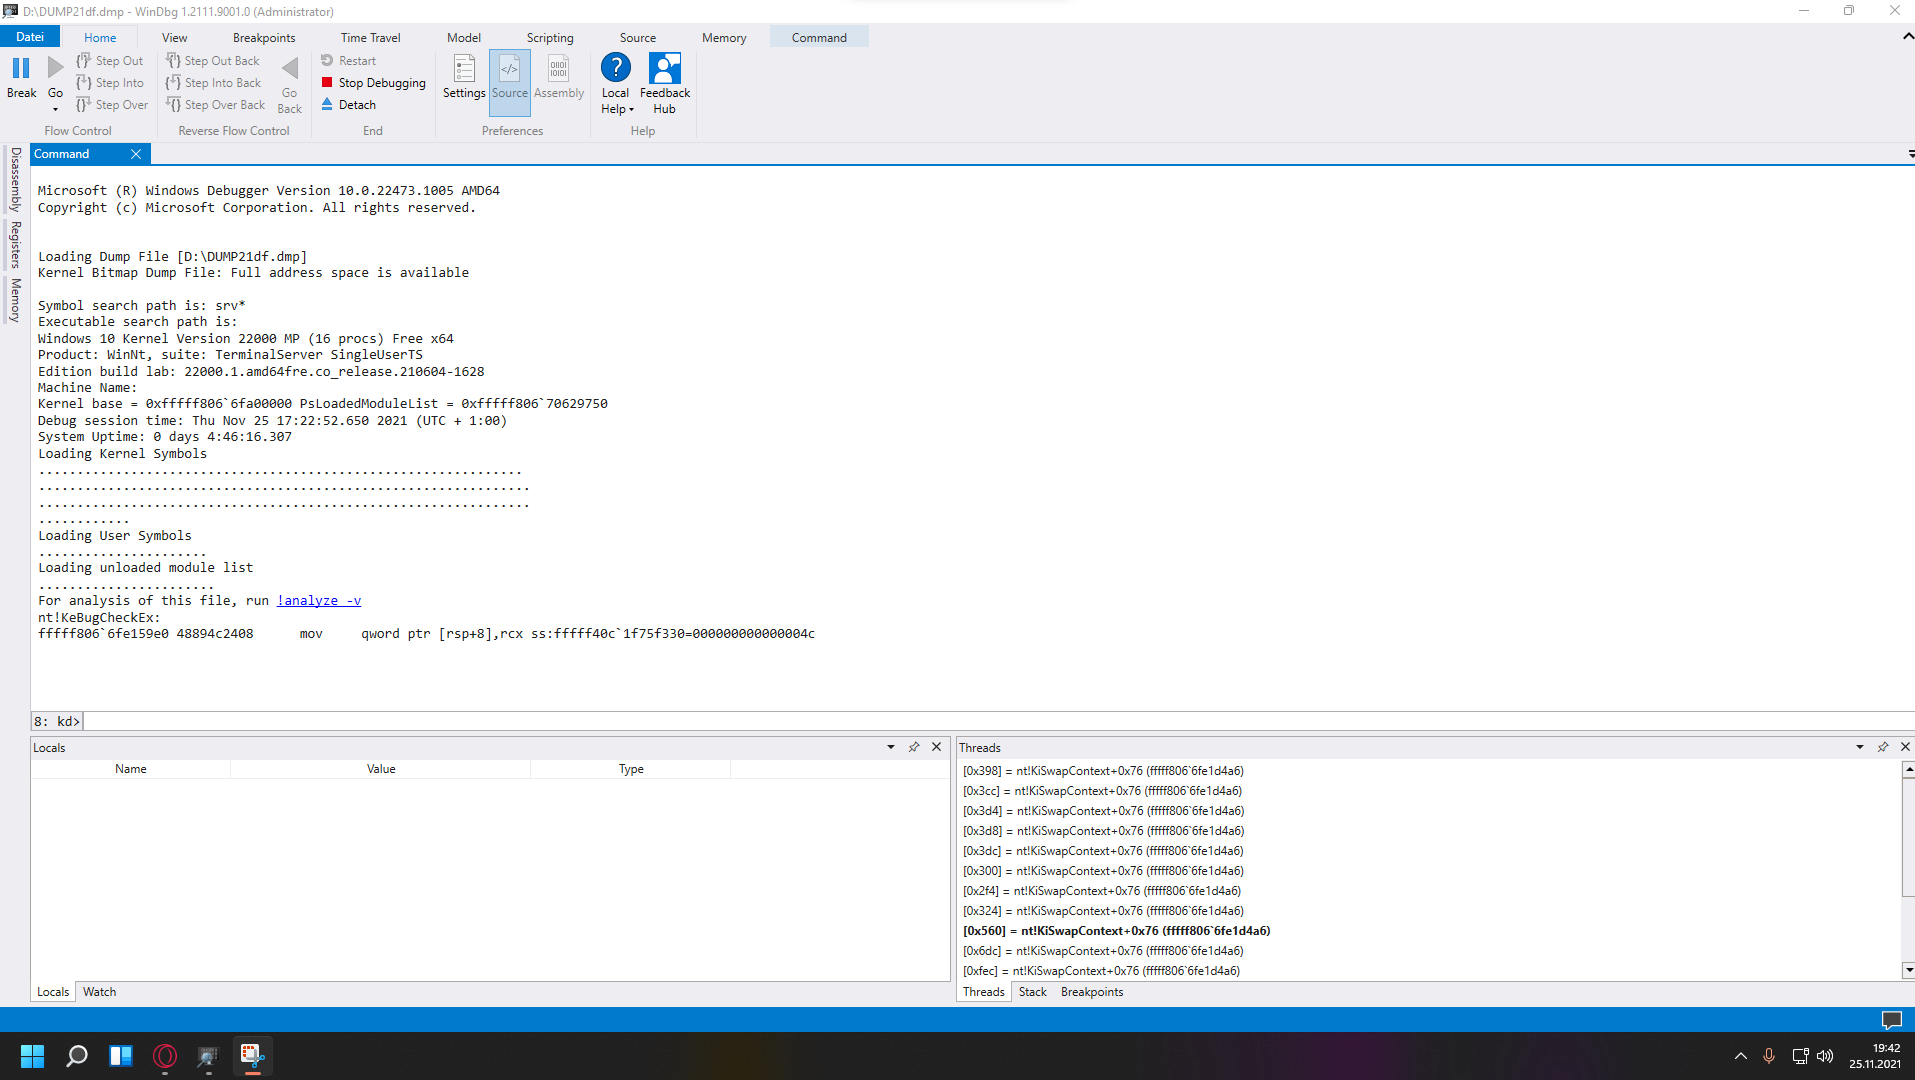Switch to the Scripting ribbon tab
Viewport: 1915px width, 1080px height.
tap(550, 38)
